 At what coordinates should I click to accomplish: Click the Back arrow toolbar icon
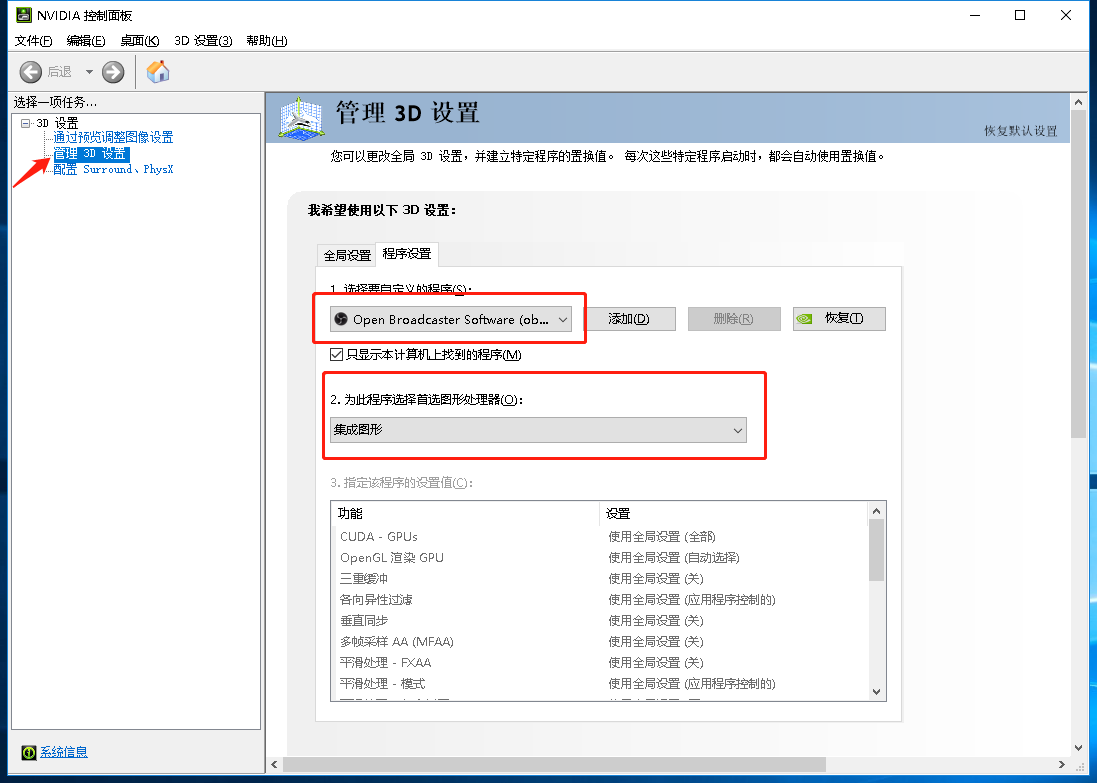pos(30,71)
